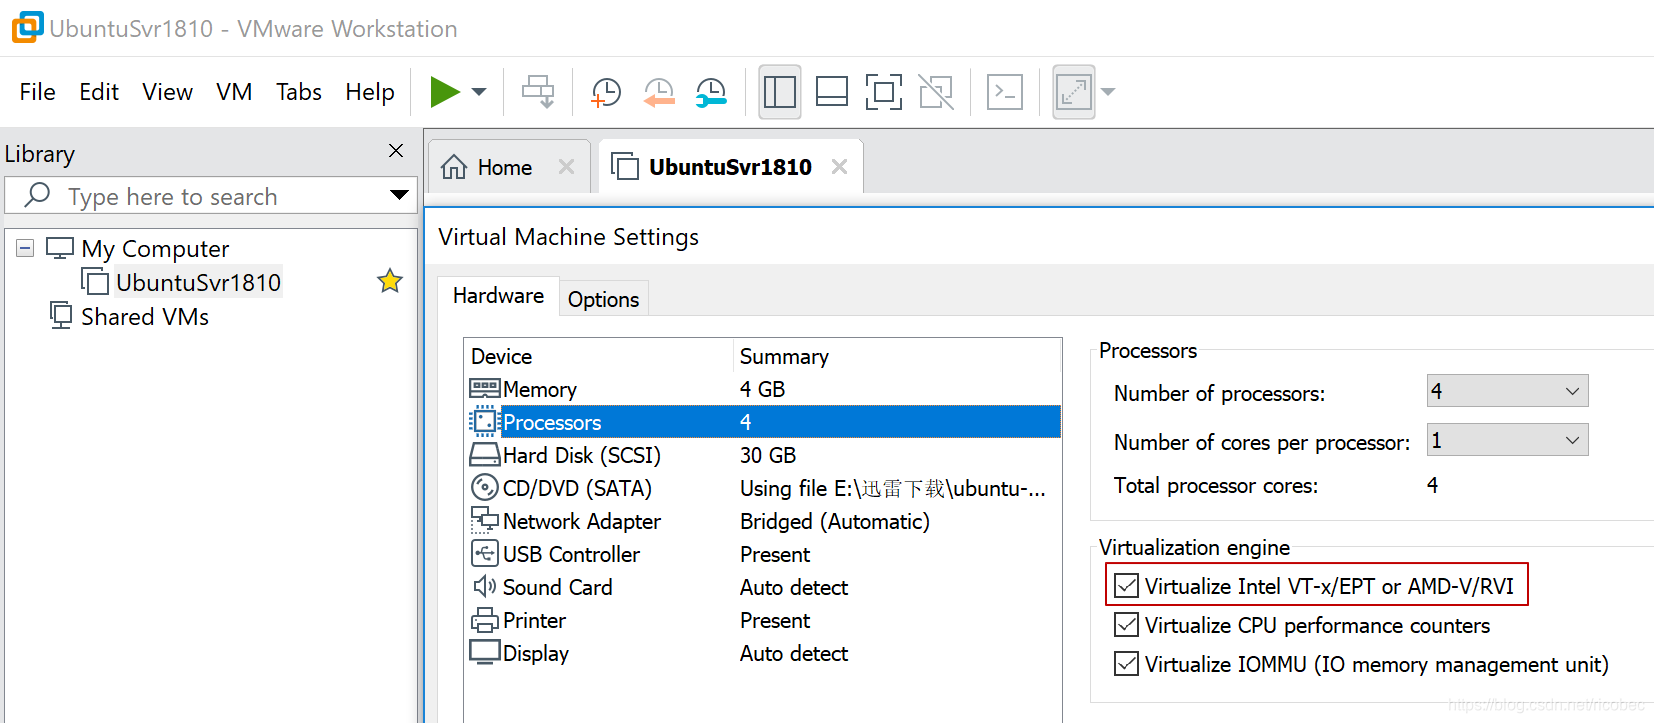Open the library search dropdown arrow
This screenshot has height=723, width=1654.
pyautogui.click(x=399, y=195)
